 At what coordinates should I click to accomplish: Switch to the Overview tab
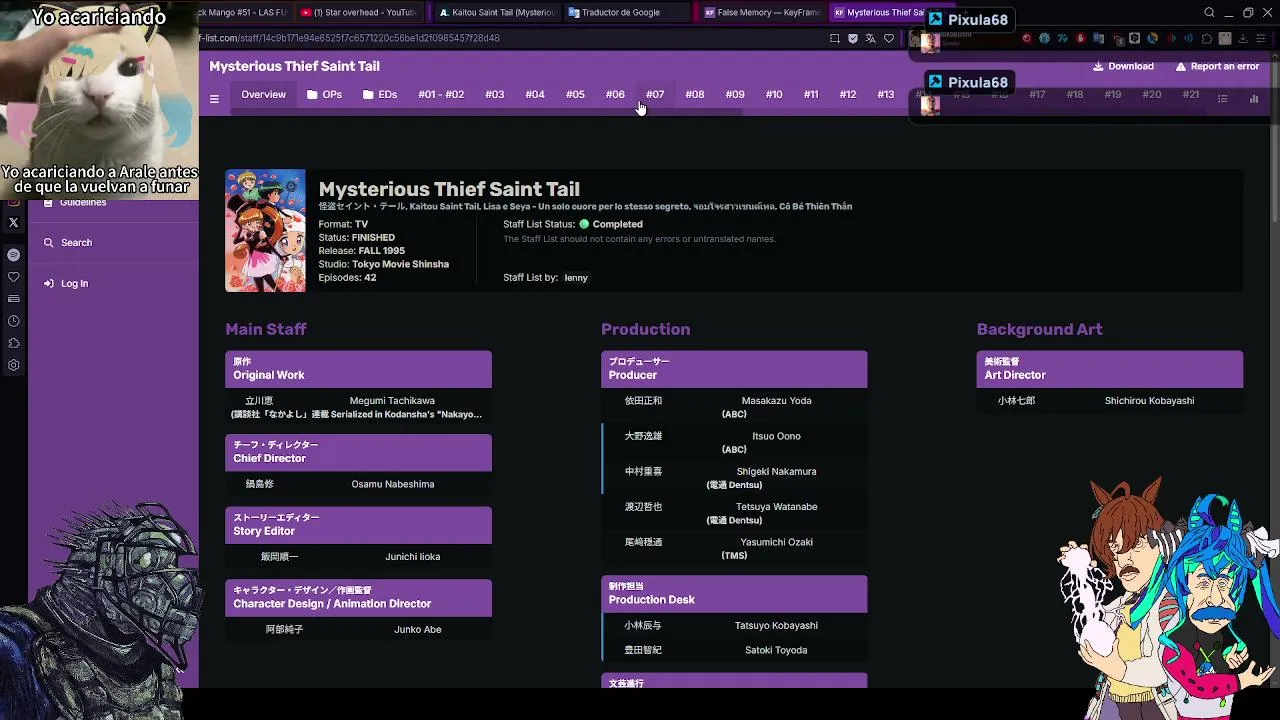(x=263, y=95)
